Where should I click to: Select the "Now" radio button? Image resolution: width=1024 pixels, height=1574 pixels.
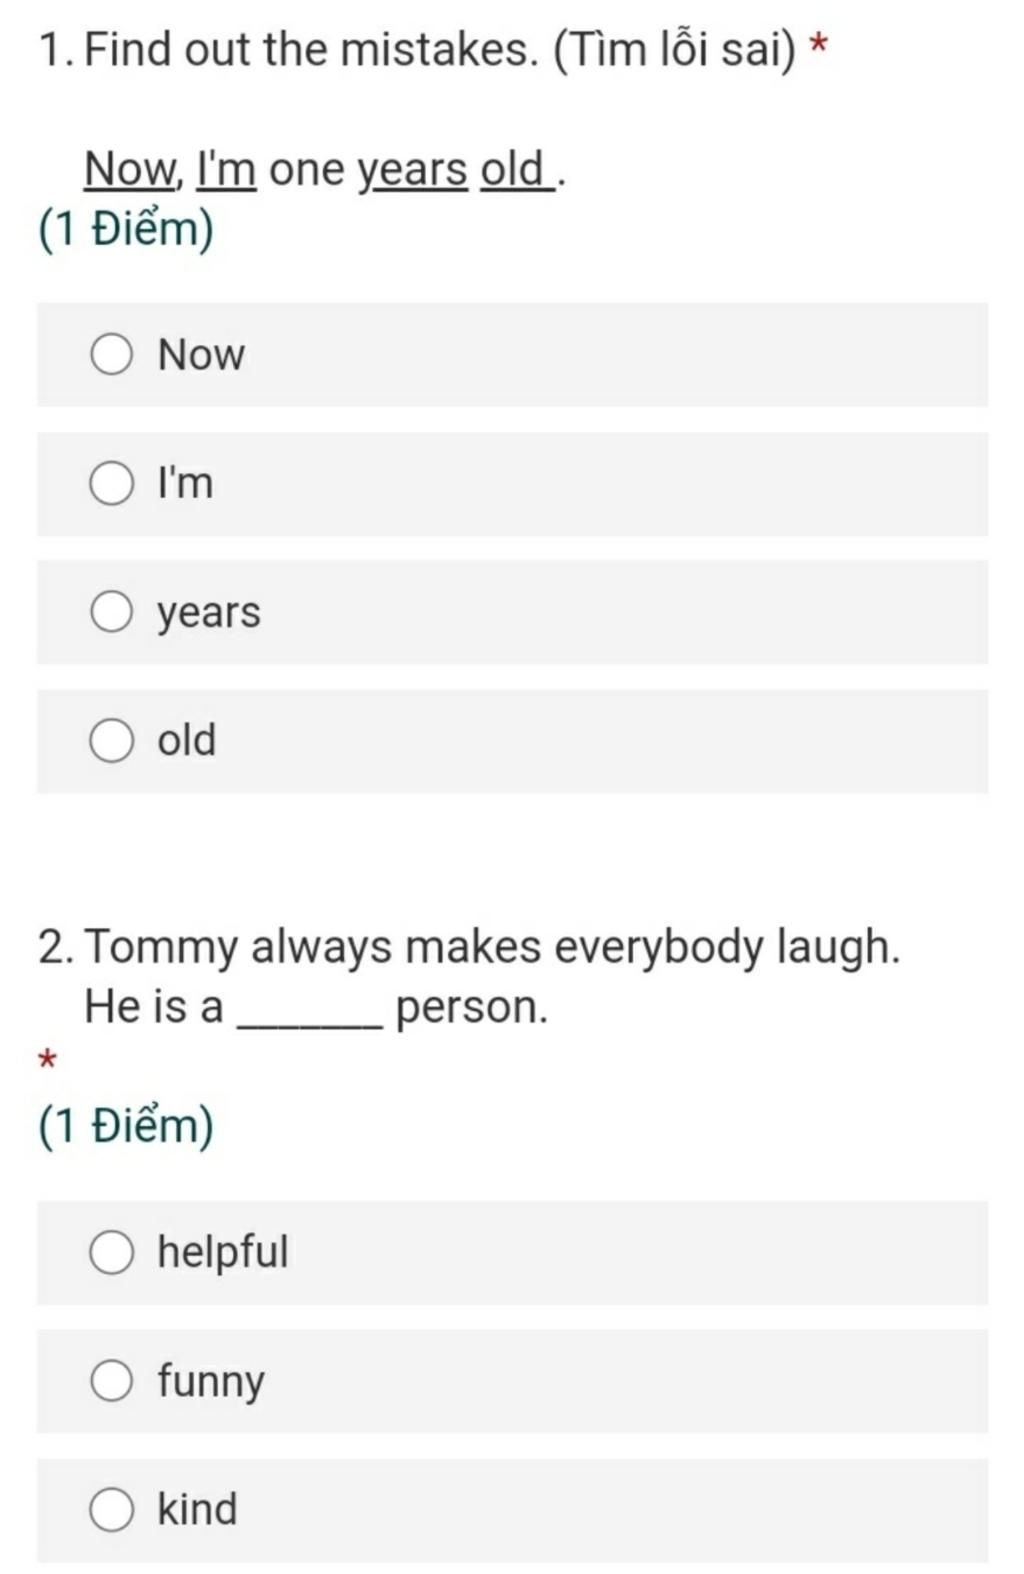[111, 355]
